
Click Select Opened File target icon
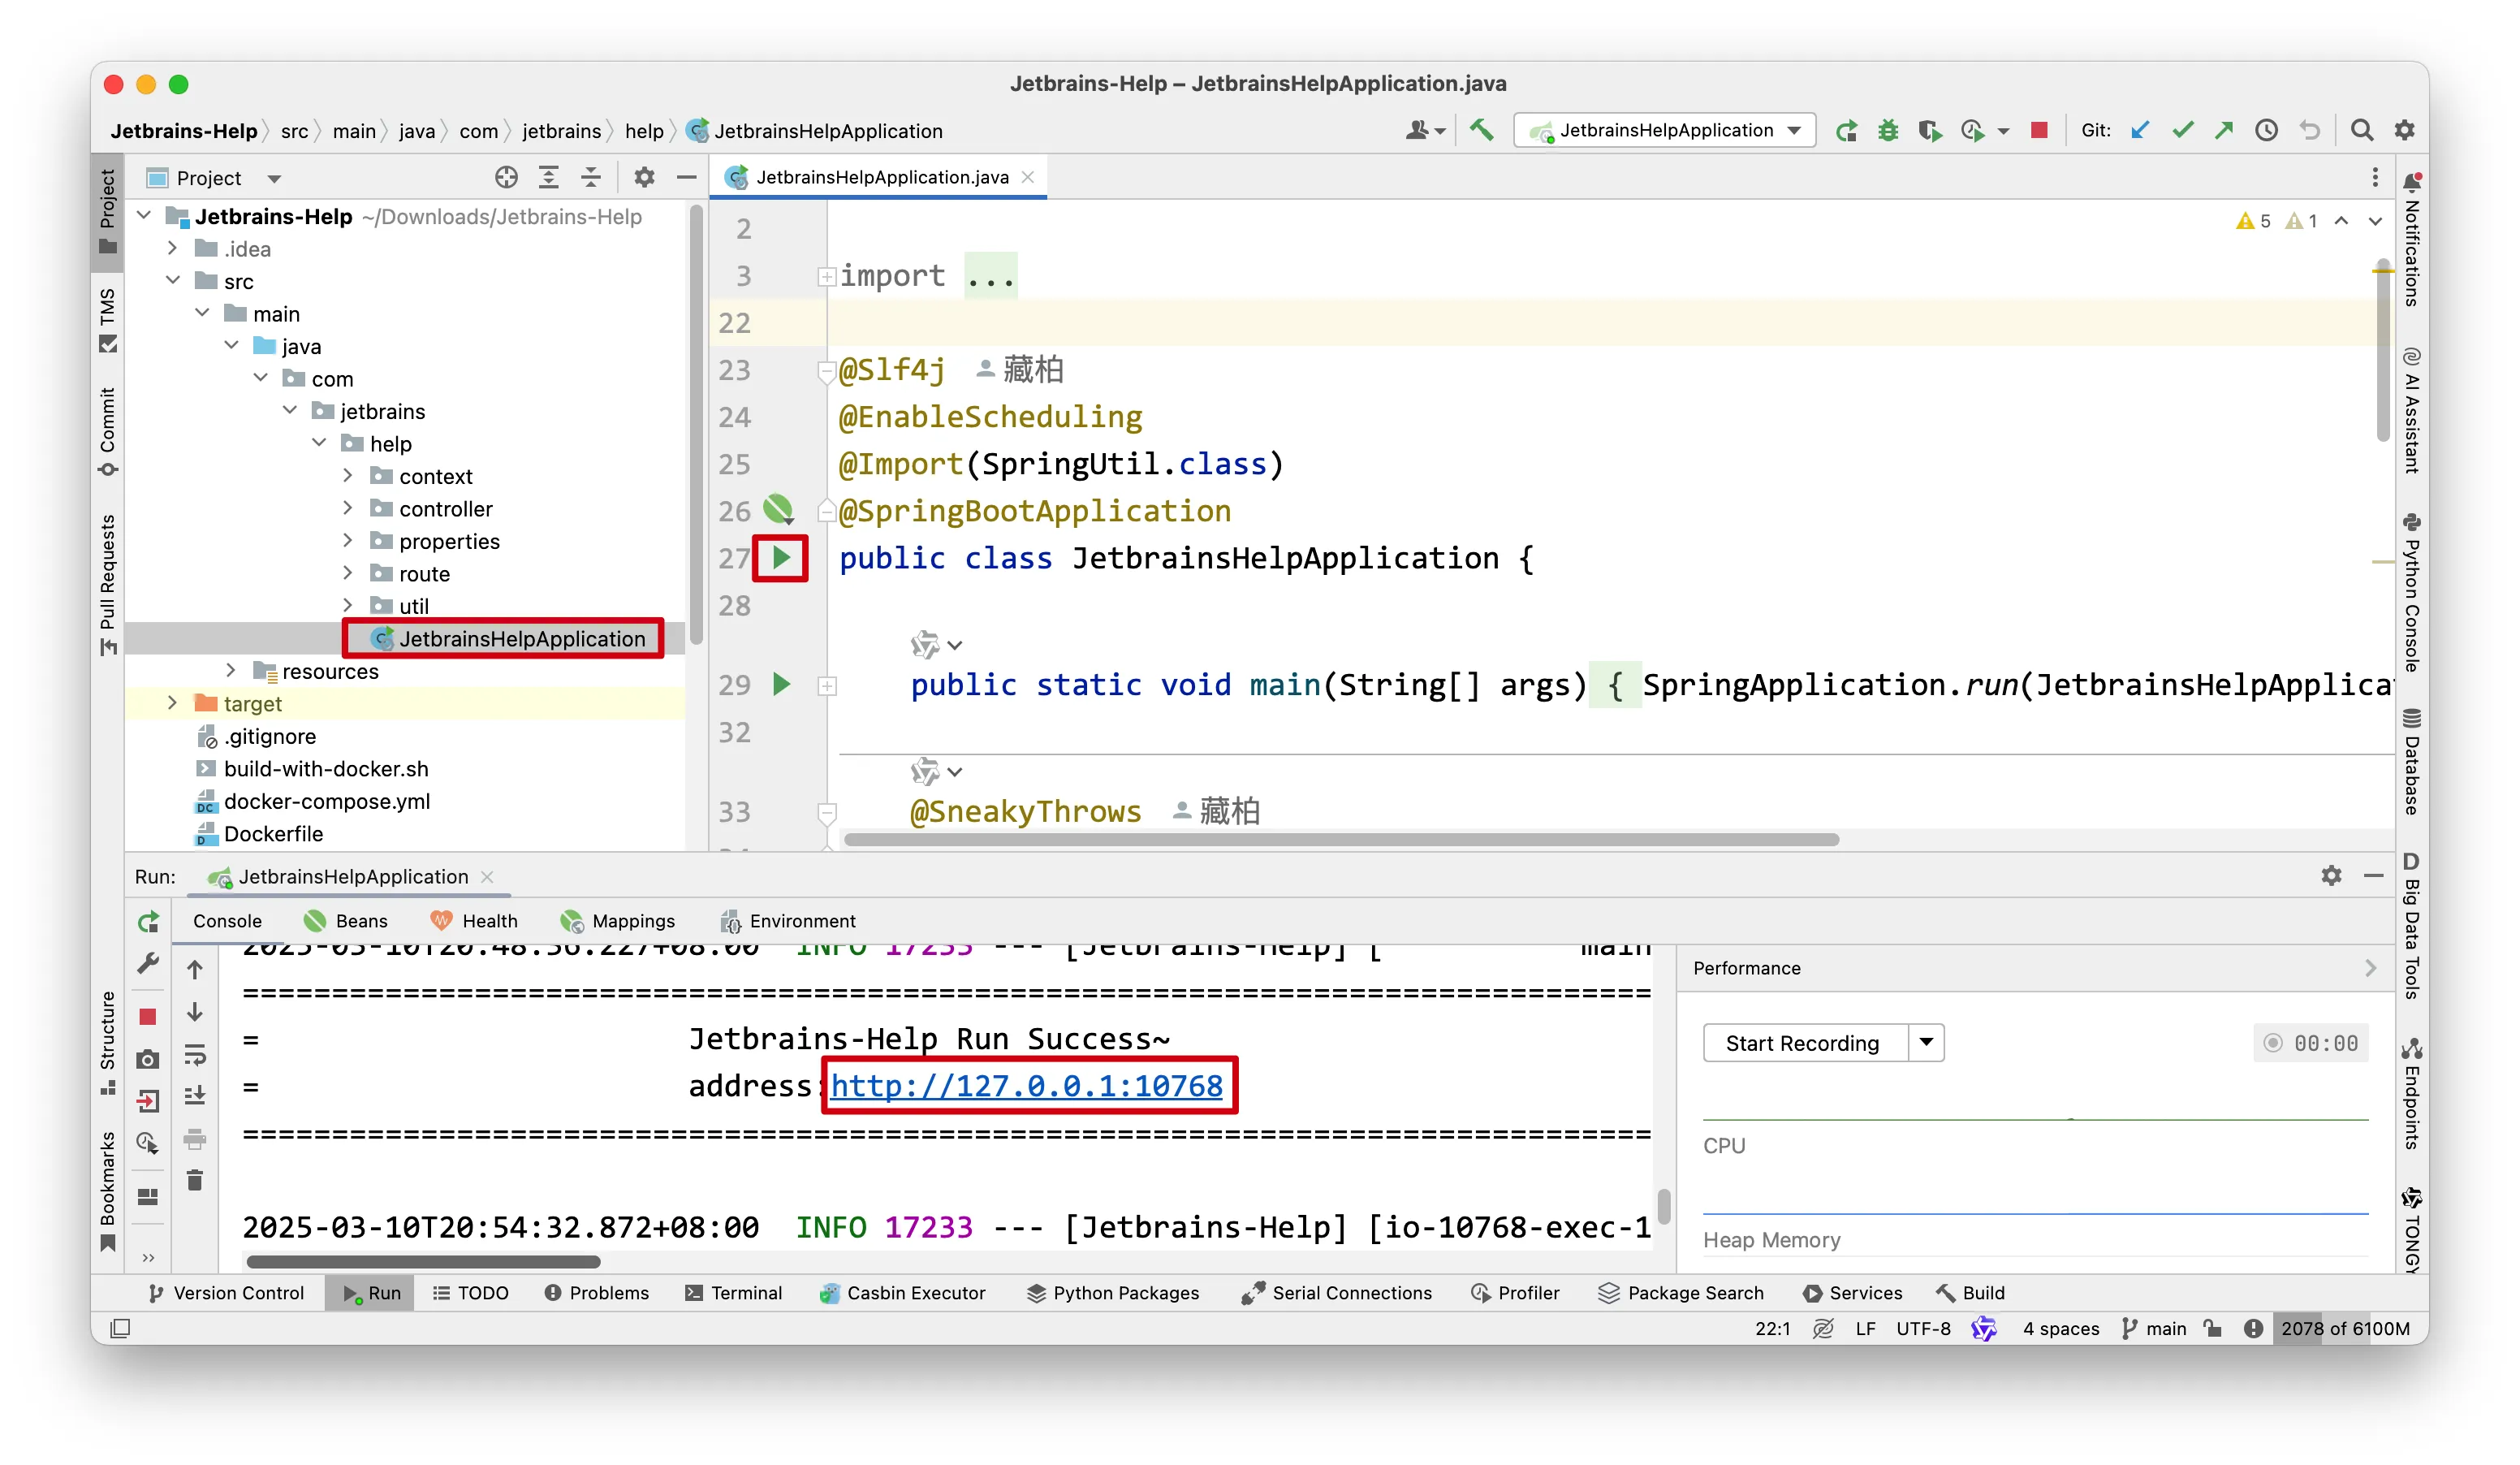tap(506, 178)
